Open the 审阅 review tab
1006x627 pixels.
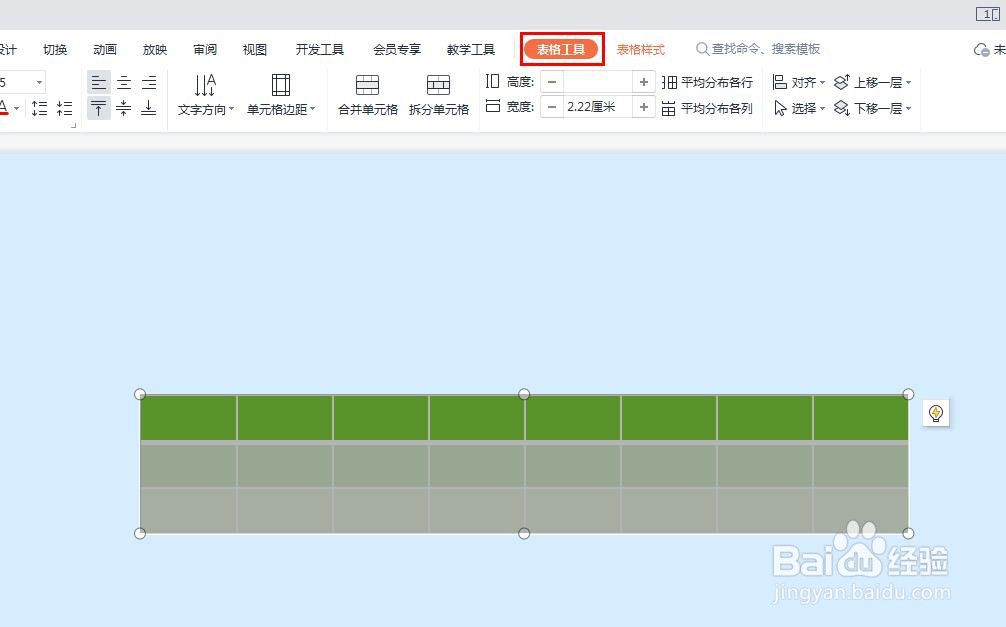[x=205, y=49]
